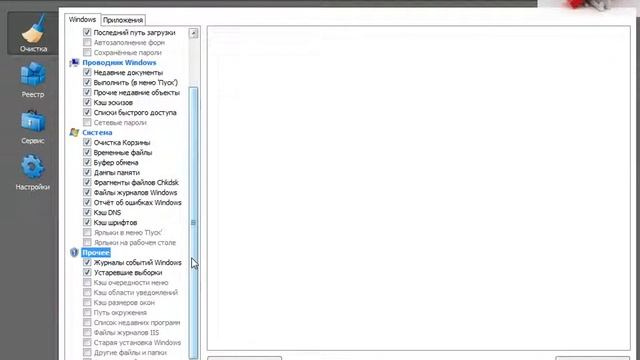Enable Ярлыки в меню 'Пуск' checkbox

87,232
